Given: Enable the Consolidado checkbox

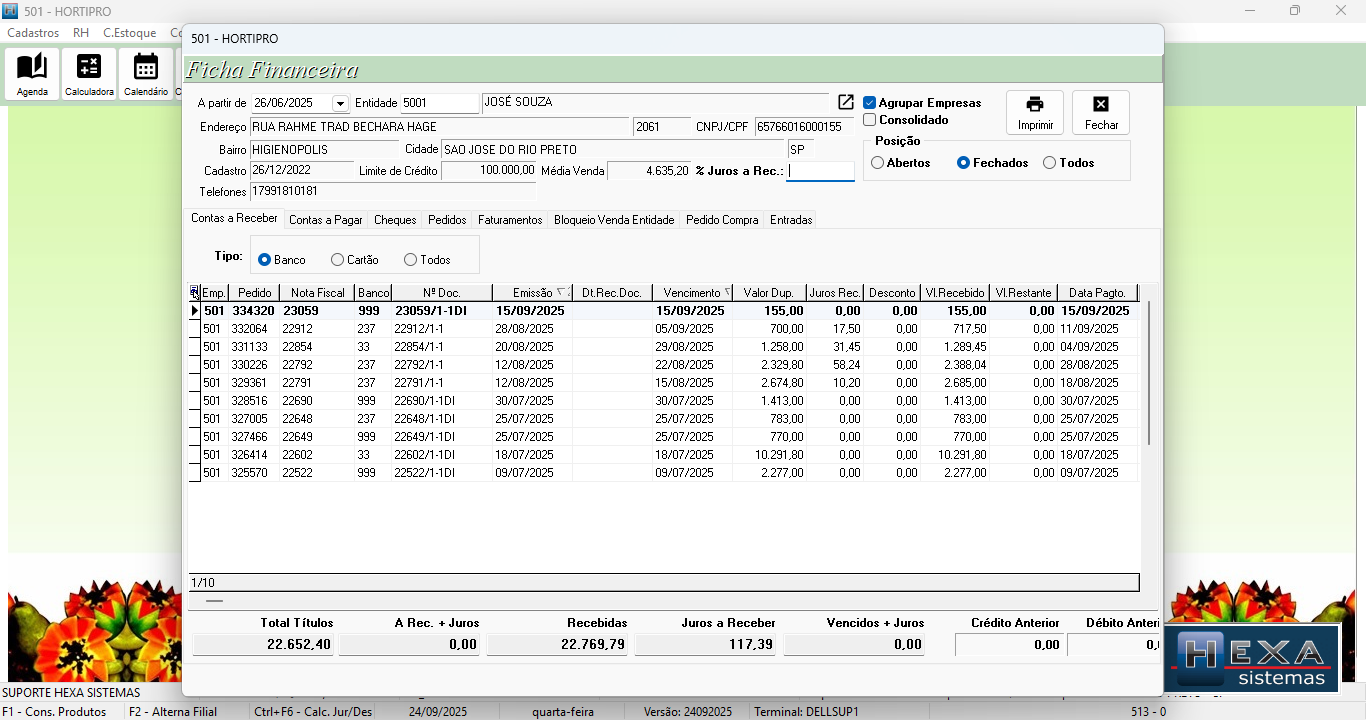Looking at the screenshot, I should click(870, 120).
